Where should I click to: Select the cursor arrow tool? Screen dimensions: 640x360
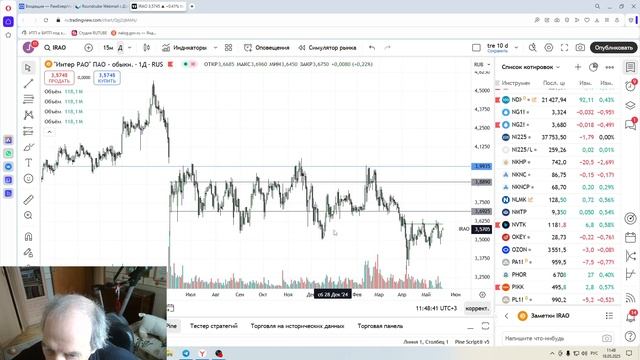pyautogui.click(x=28, y=68)
